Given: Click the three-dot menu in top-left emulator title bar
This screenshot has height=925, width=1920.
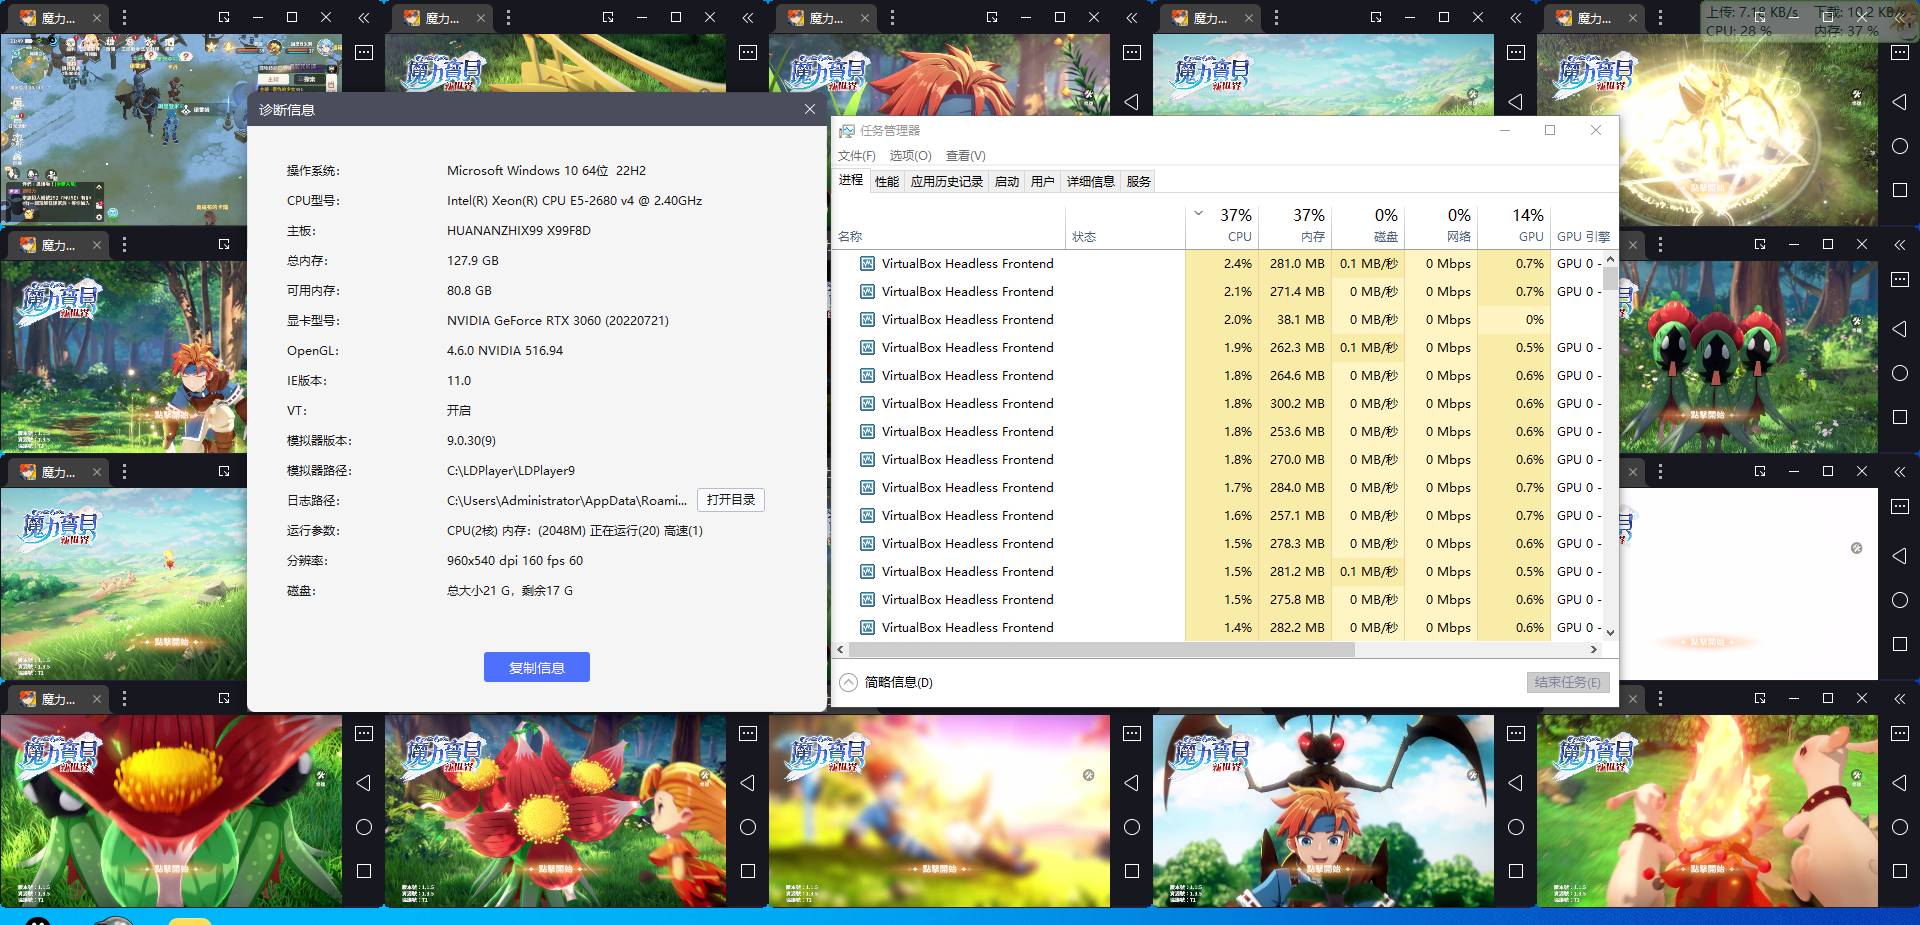Looking at the screenshot, I should tap(124, 18).
